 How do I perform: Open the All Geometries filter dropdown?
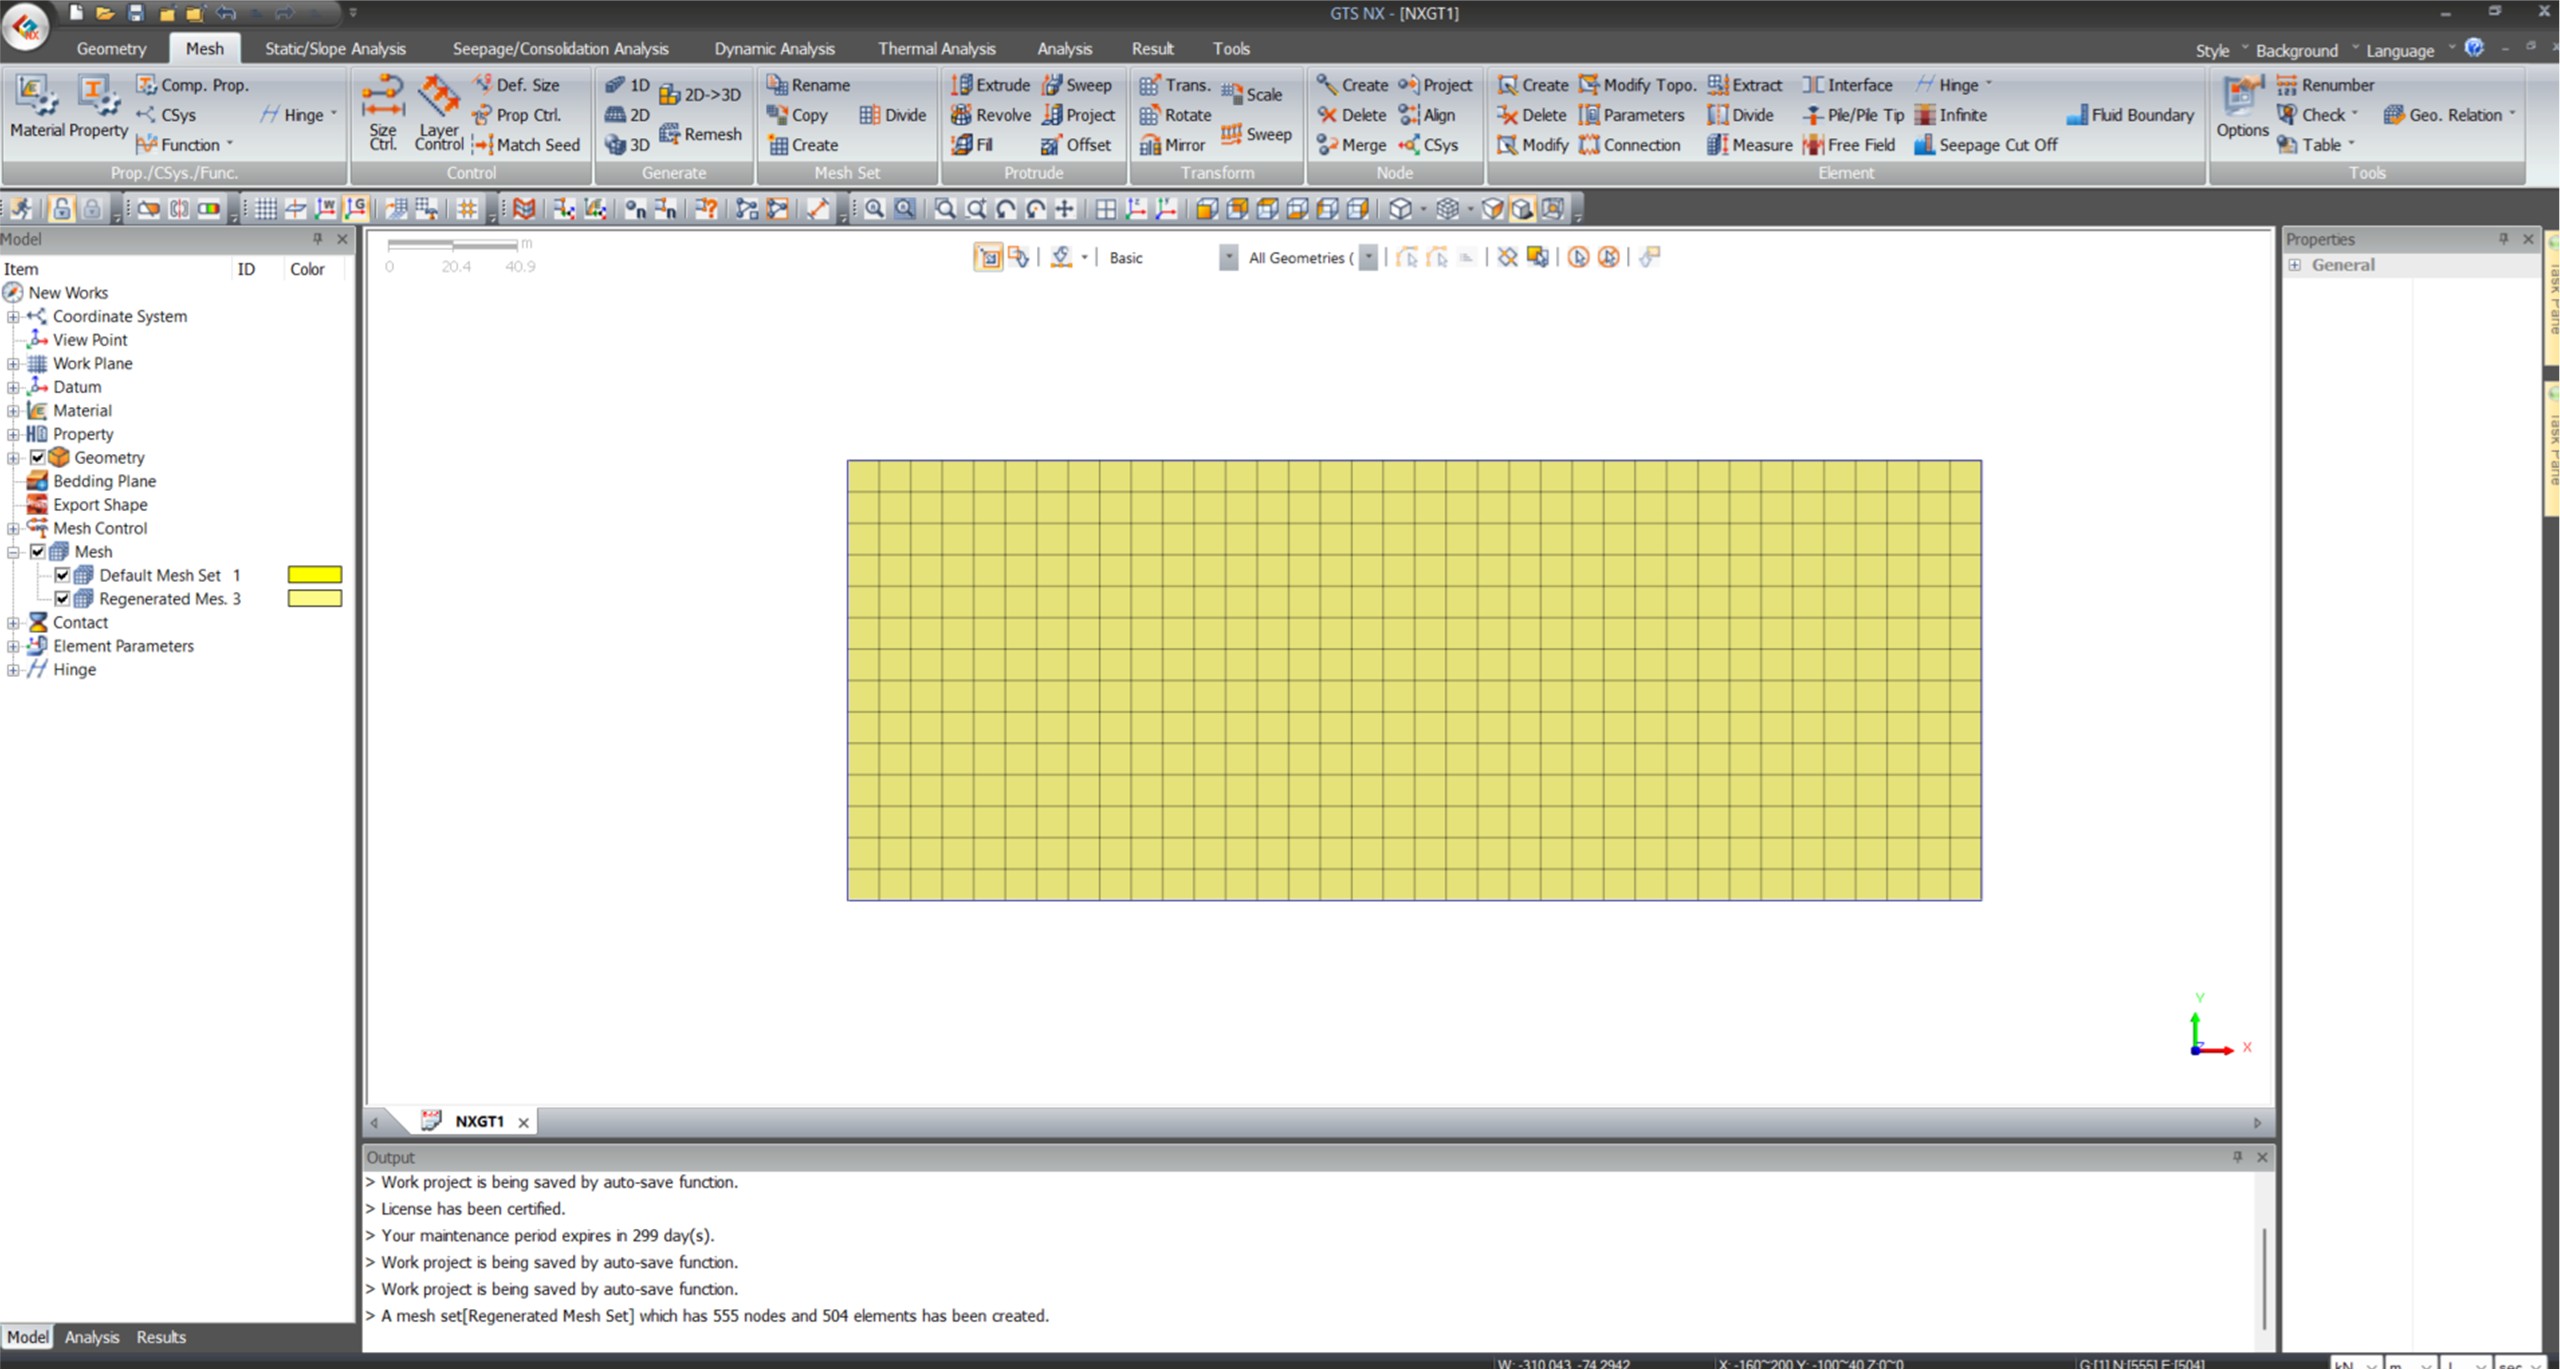pyautogui.click(x=1368, y=258)
